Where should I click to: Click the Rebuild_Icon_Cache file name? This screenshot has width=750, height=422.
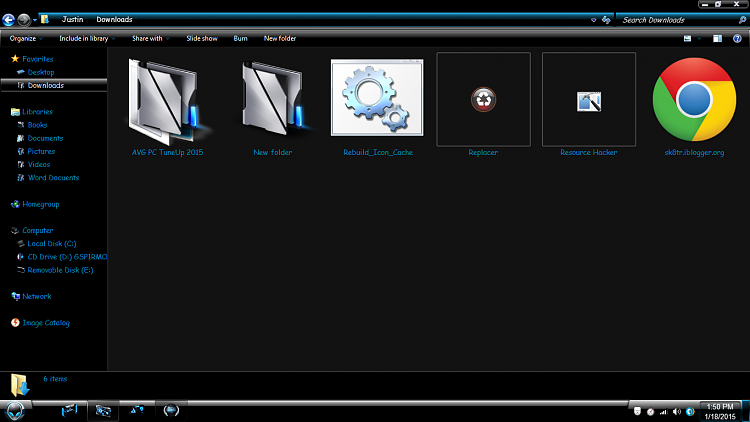click(378, 152)
